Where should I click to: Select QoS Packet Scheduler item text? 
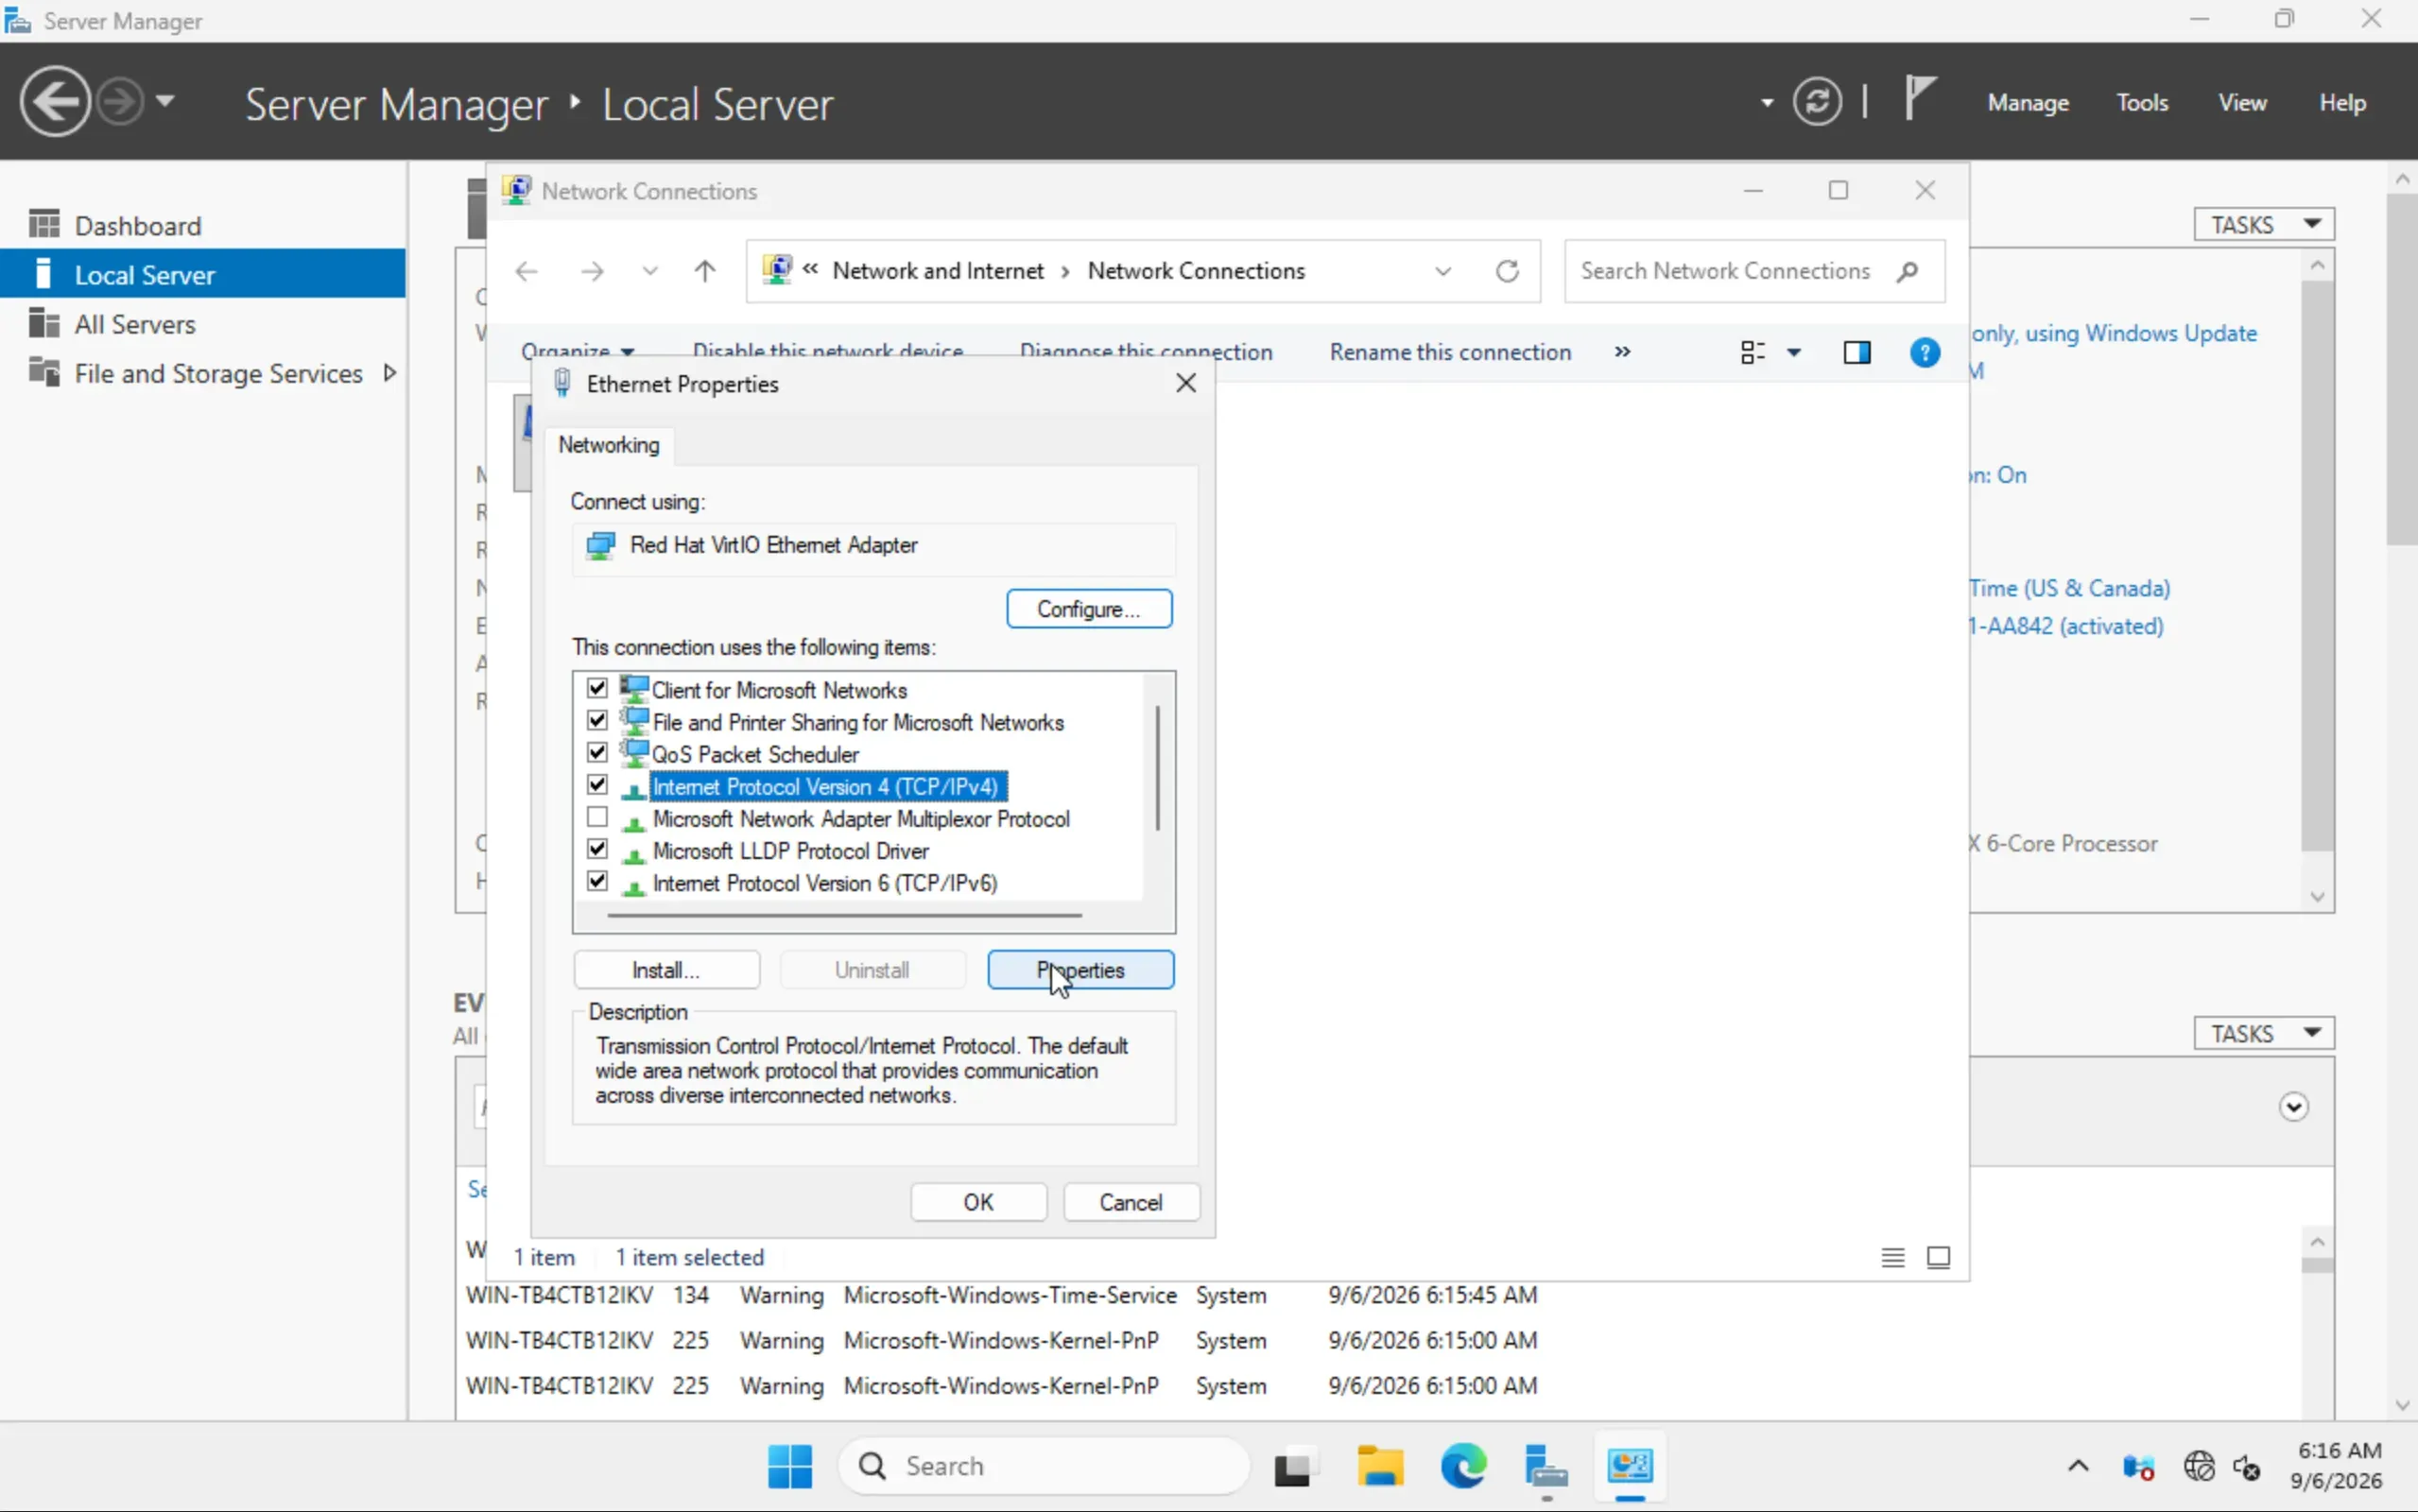(755, 754)
